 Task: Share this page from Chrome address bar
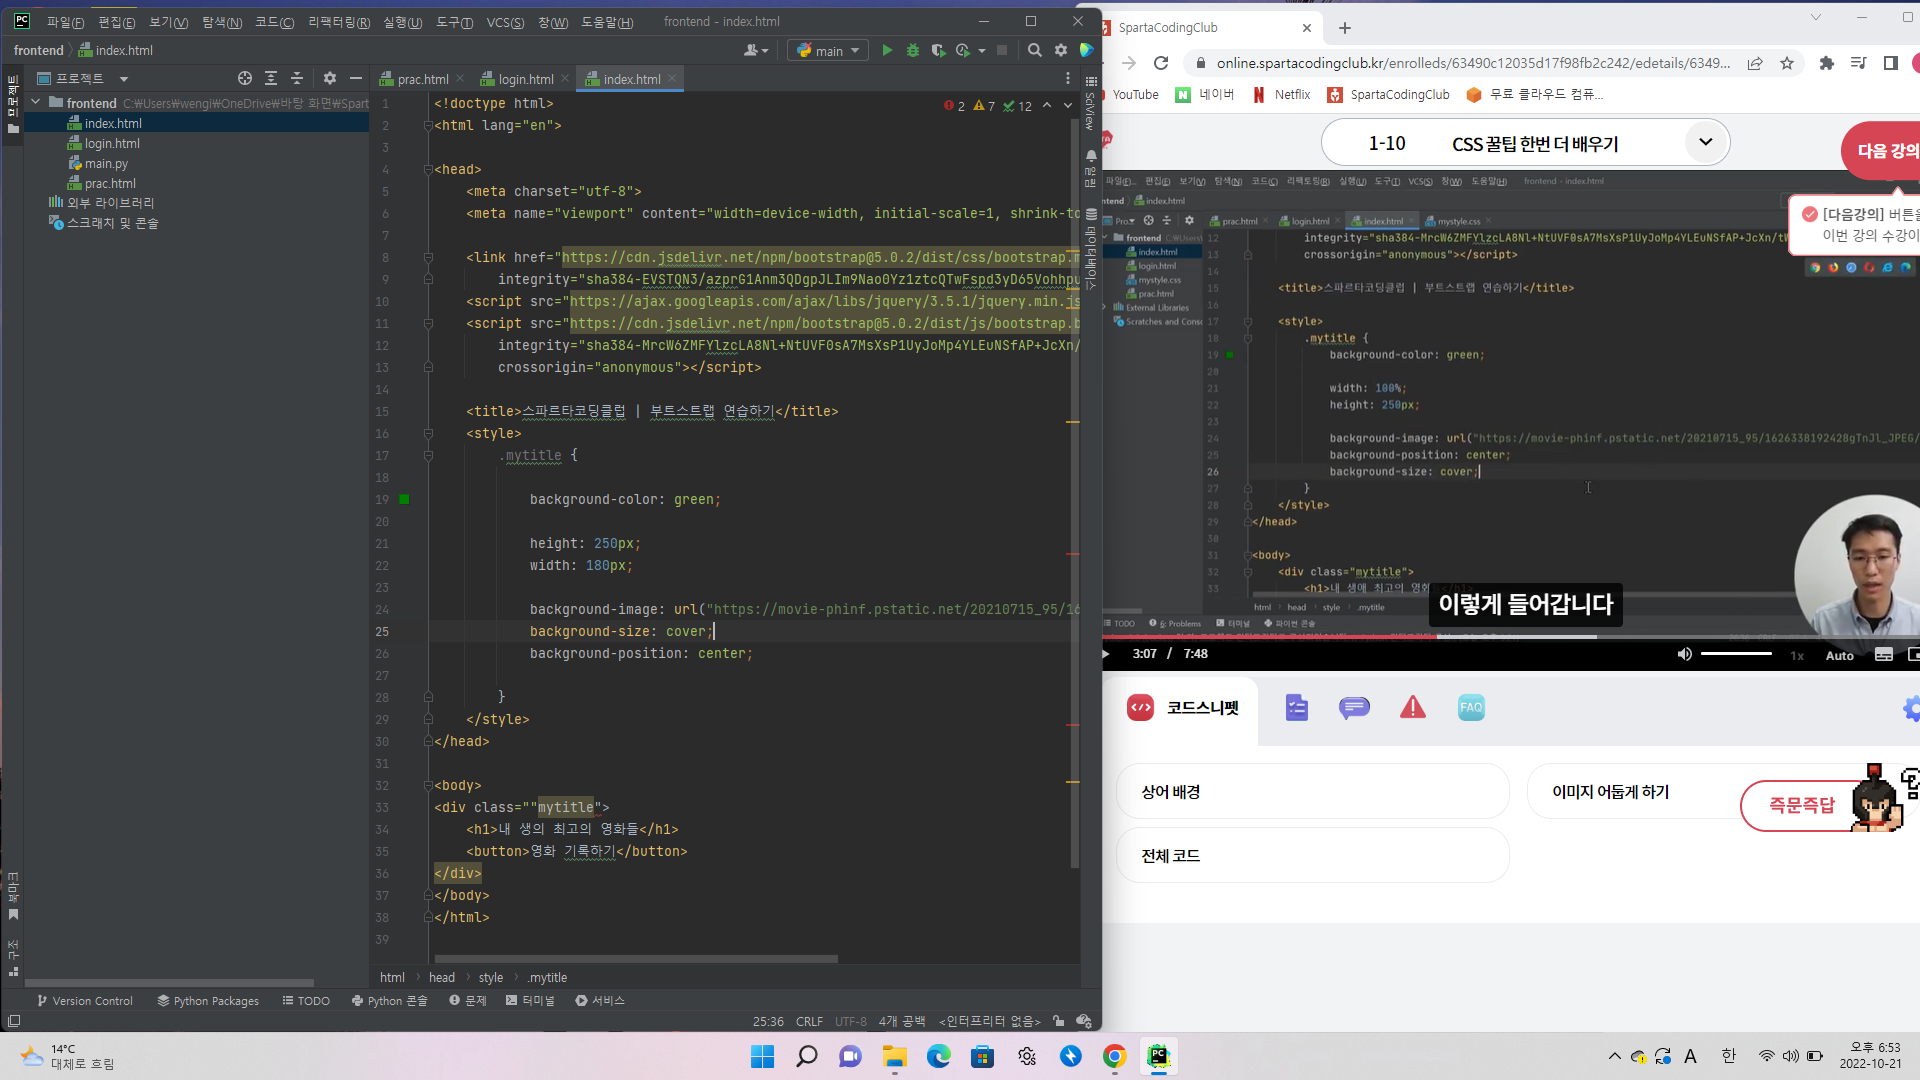pos(1755,63)
